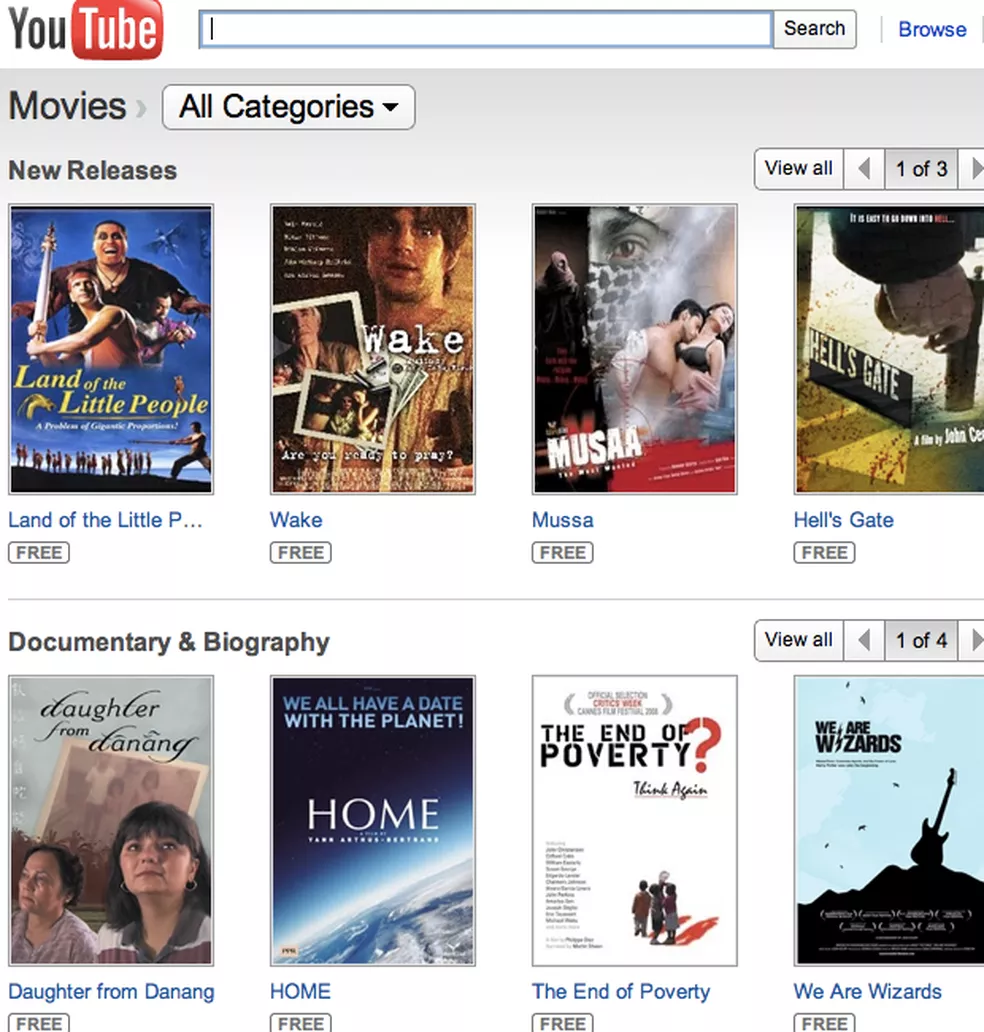Click the YouTube logo

(x=85, y=30)
